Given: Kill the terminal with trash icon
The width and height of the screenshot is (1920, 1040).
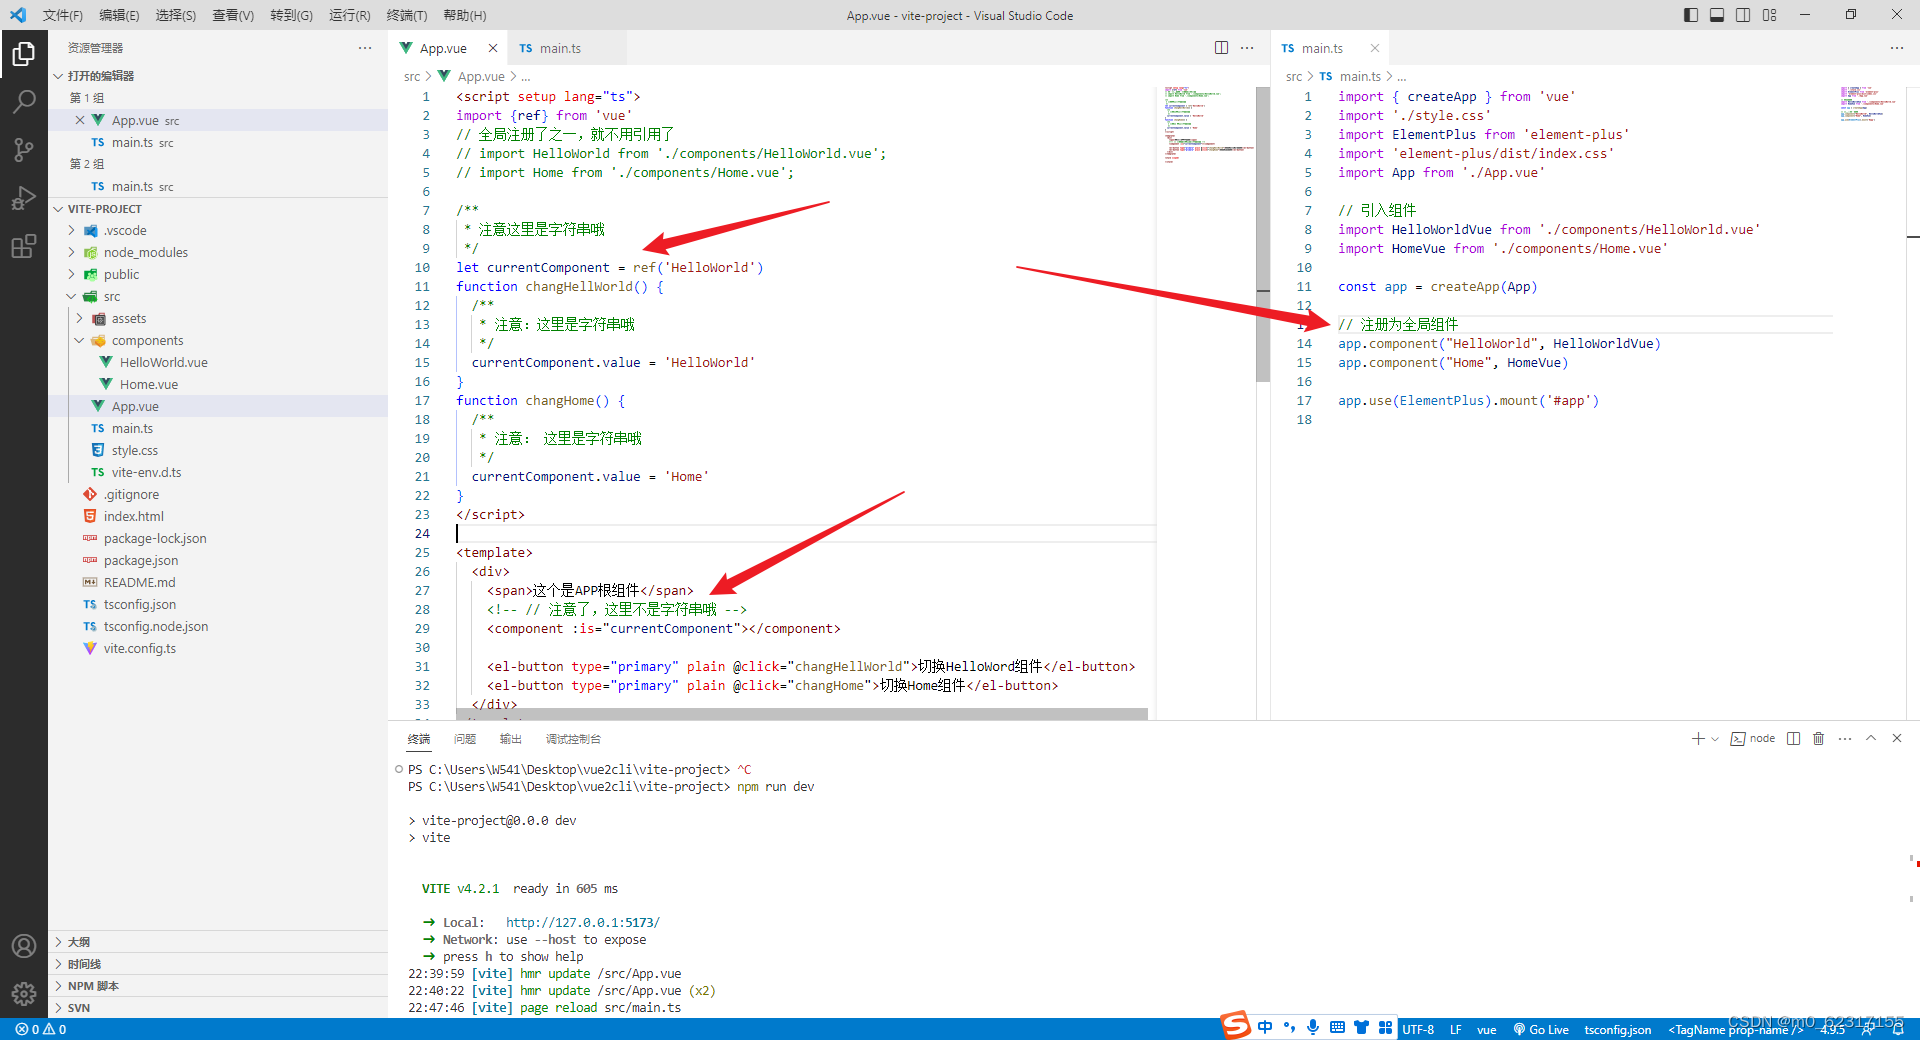Looking at the screenshot, I should [x=1818, y=738].
